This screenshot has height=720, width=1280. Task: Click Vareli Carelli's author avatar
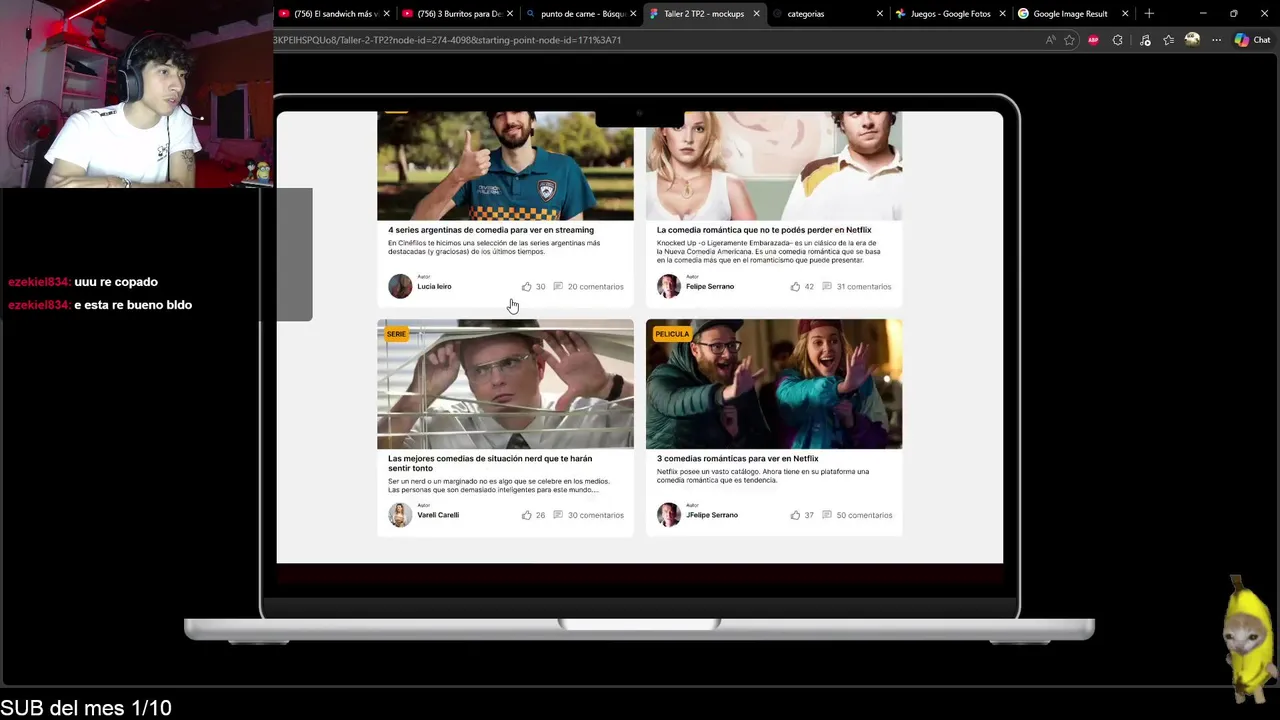tap(400, 515)
